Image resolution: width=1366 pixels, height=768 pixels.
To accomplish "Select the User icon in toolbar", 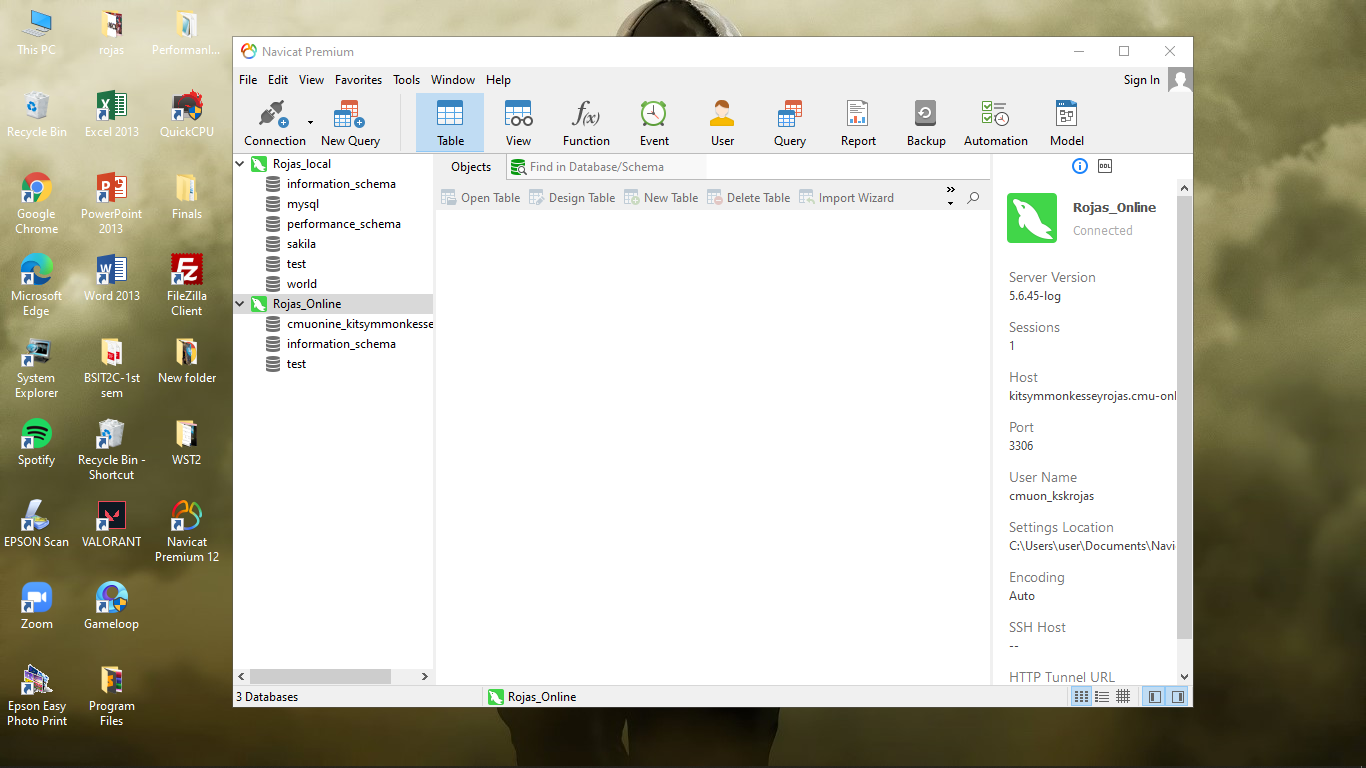I will 722,123.
